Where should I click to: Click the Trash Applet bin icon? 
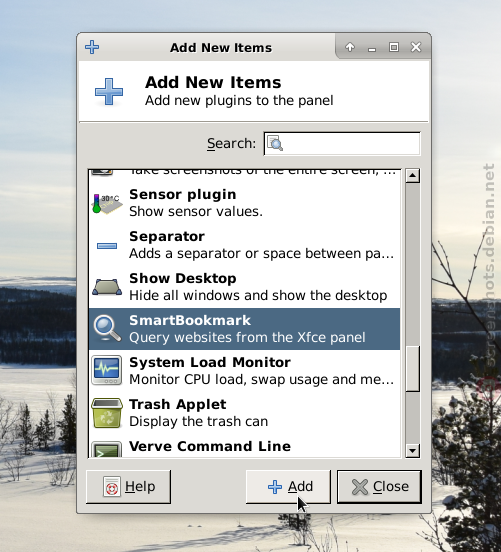tap(107, 413)
